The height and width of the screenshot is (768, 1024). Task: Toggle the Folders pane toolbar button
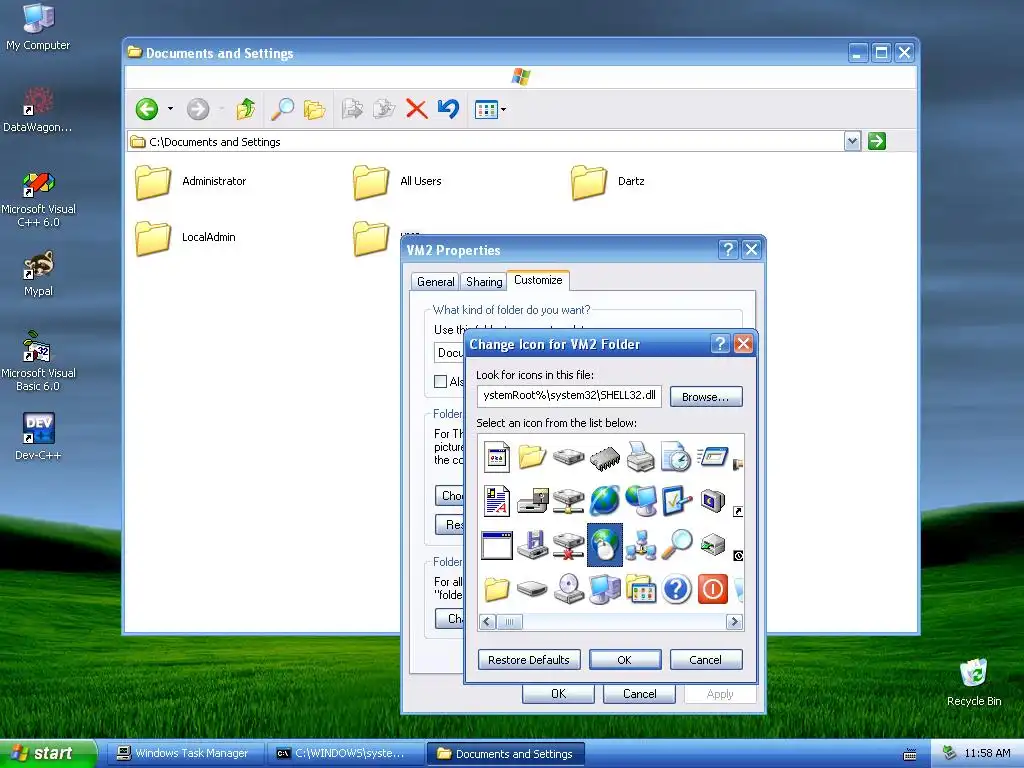[x=314, y=109]
